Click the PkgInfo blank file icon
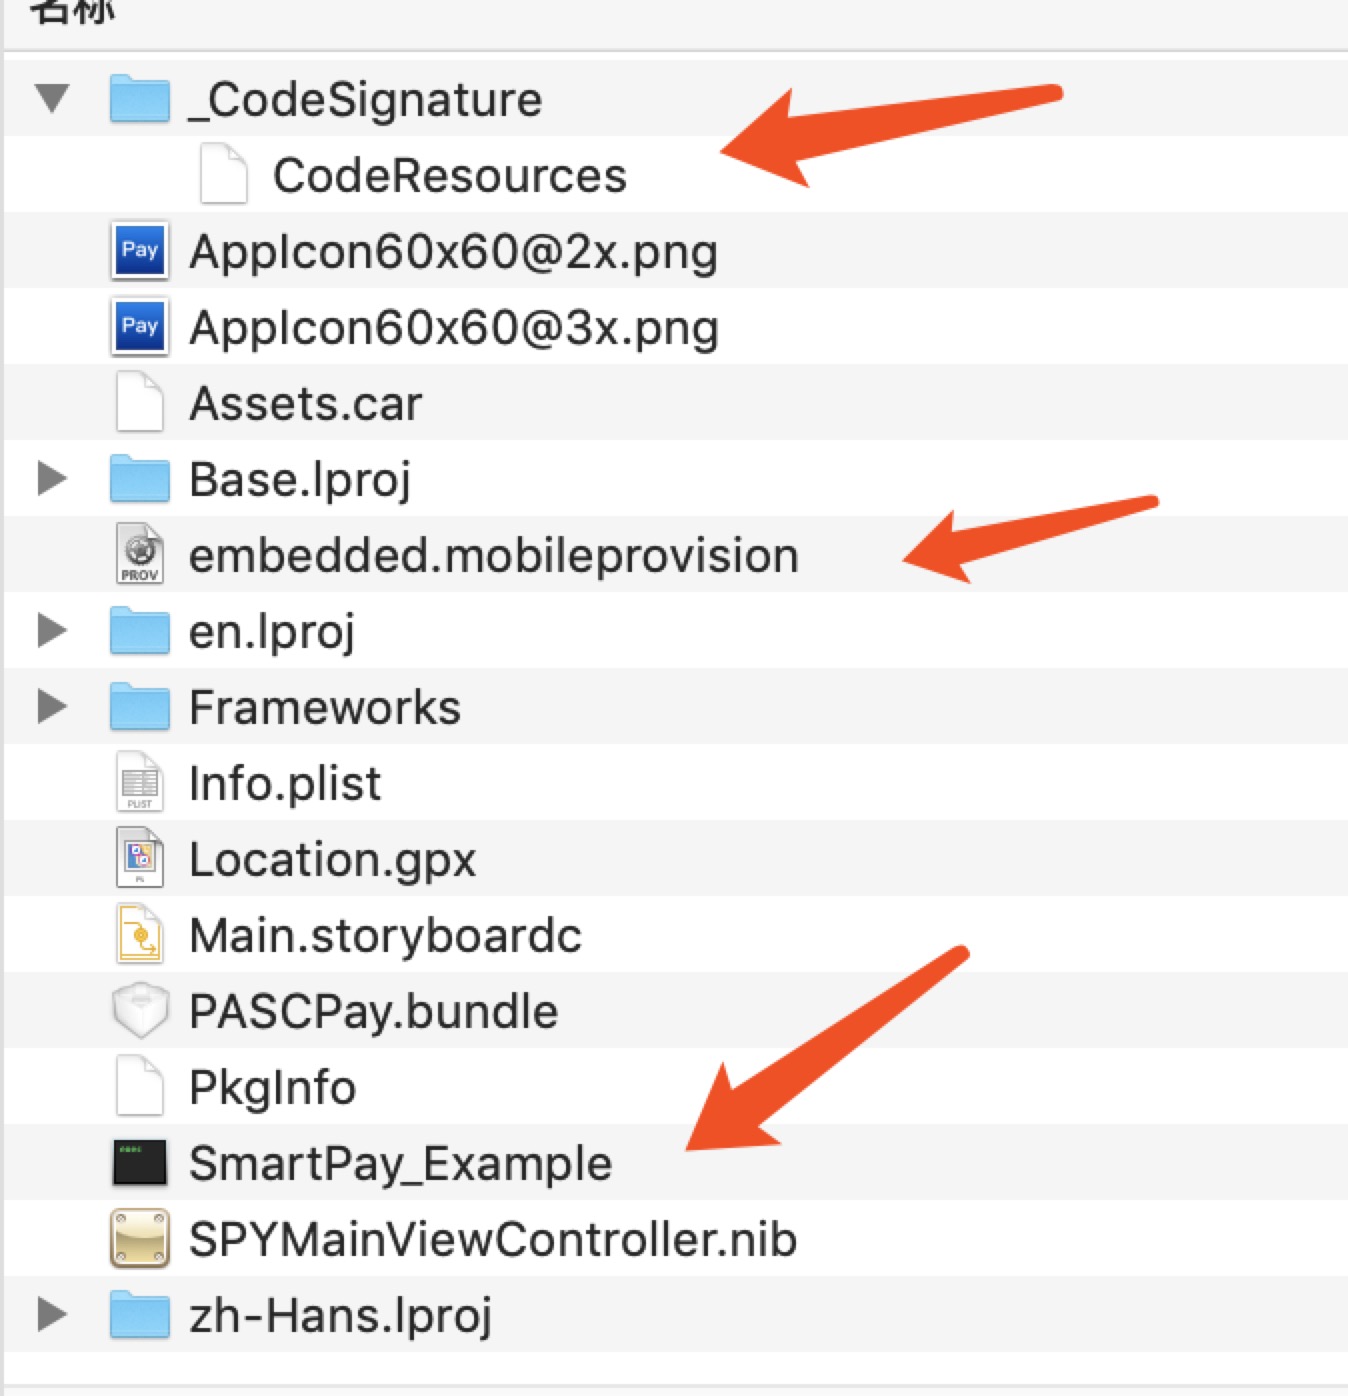The width and height of the screenshot is (1348, 1396). tap(139, 1086)
